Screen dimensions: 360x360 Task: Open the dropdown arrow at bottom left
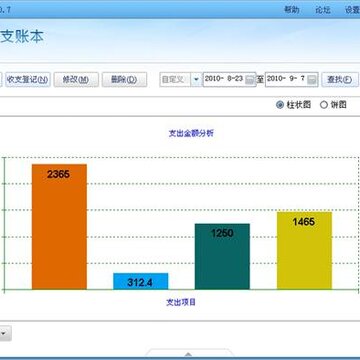pyautogui.click(x=5, y=333)
